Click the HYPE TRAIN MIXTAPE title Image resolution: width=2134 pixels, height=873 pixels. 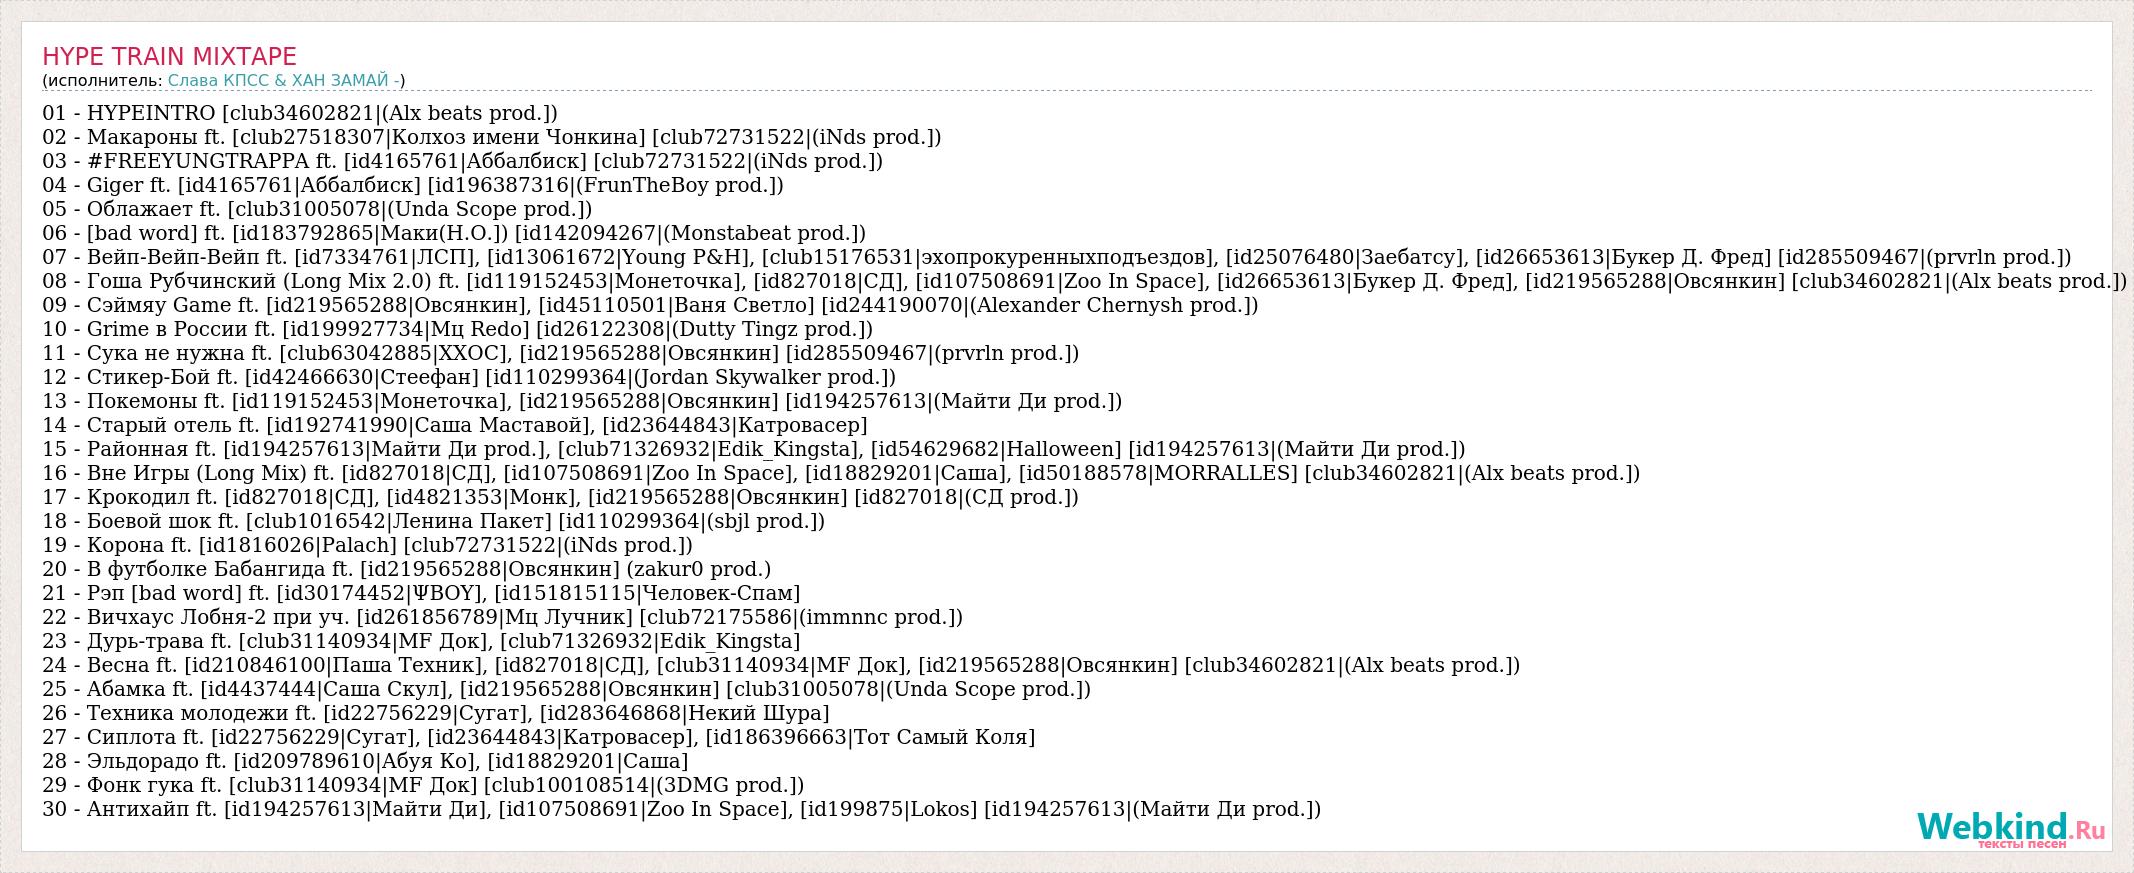pyautogui.click(x=169, y=56)
